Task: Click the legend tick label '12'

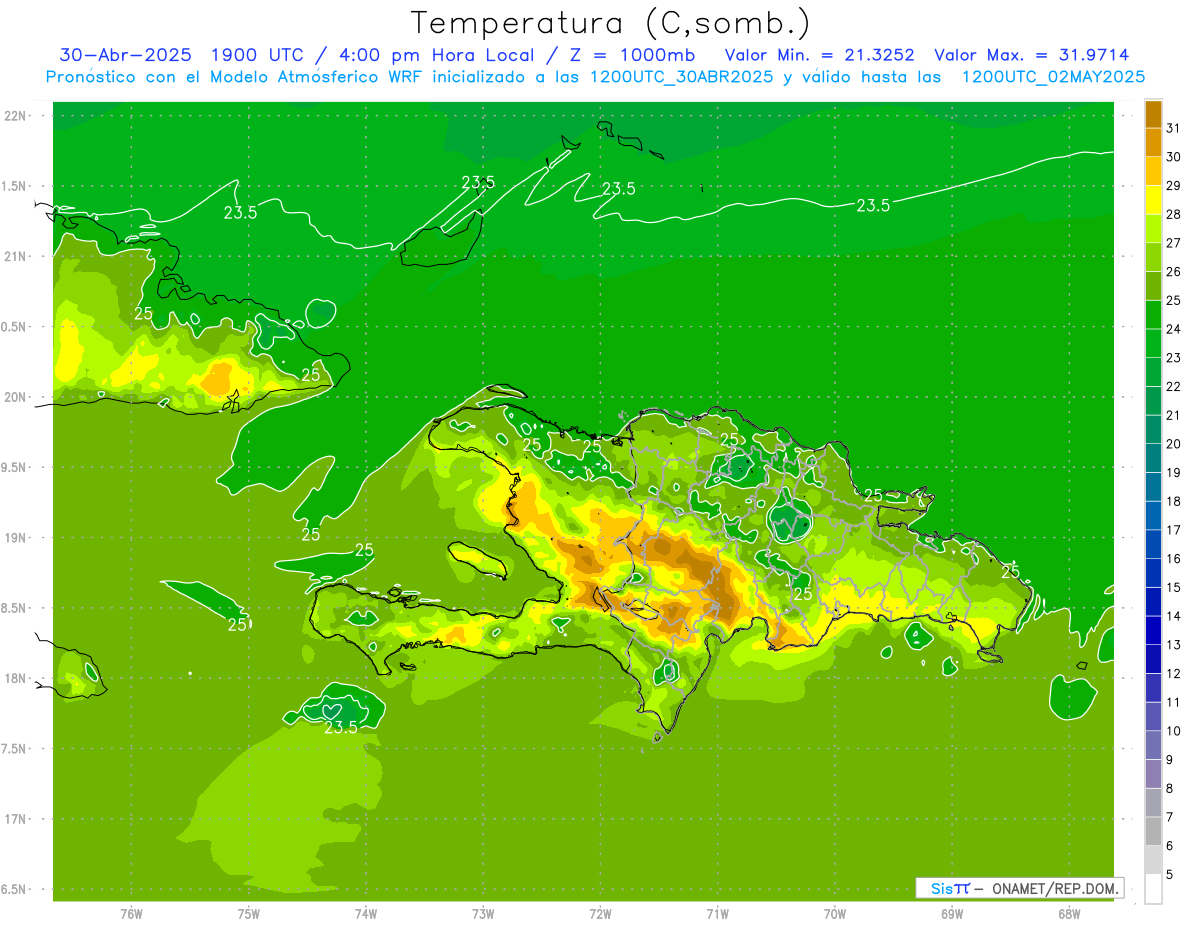Action: point(1172,674)
